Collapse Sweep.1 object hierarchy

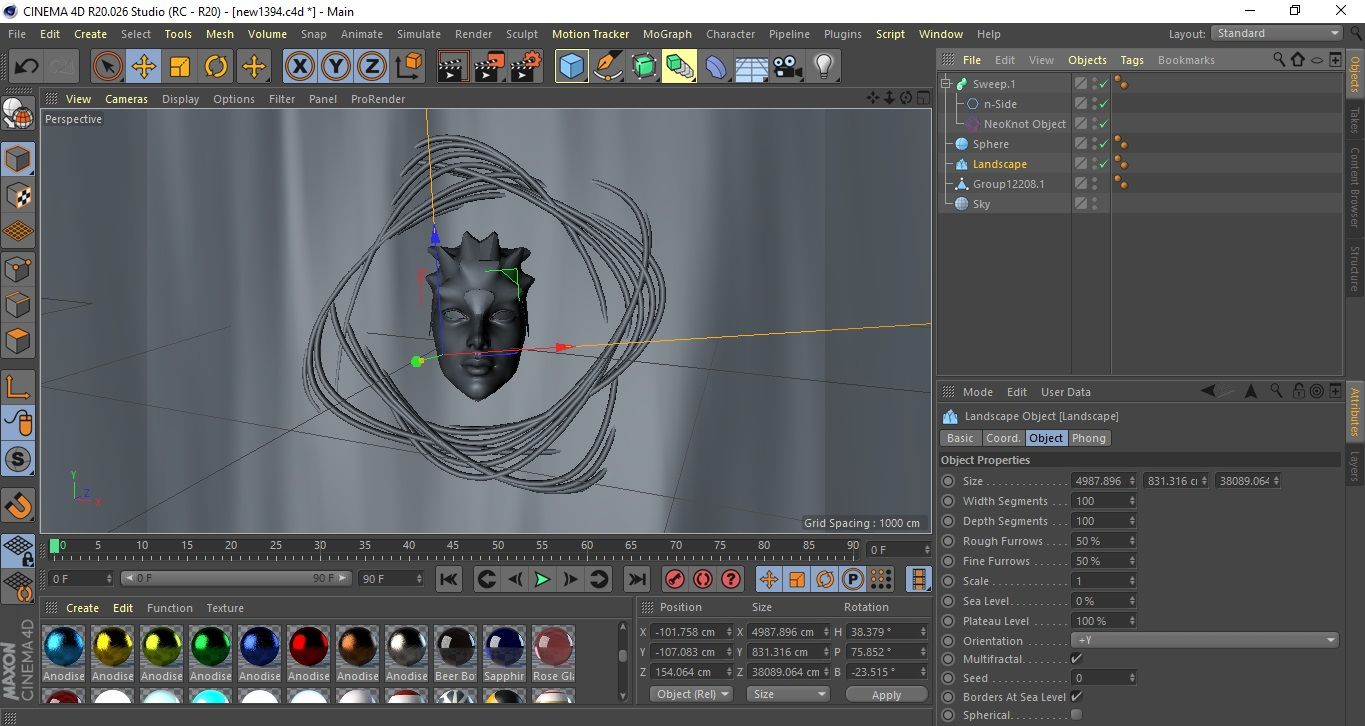(x=946, y=84)
